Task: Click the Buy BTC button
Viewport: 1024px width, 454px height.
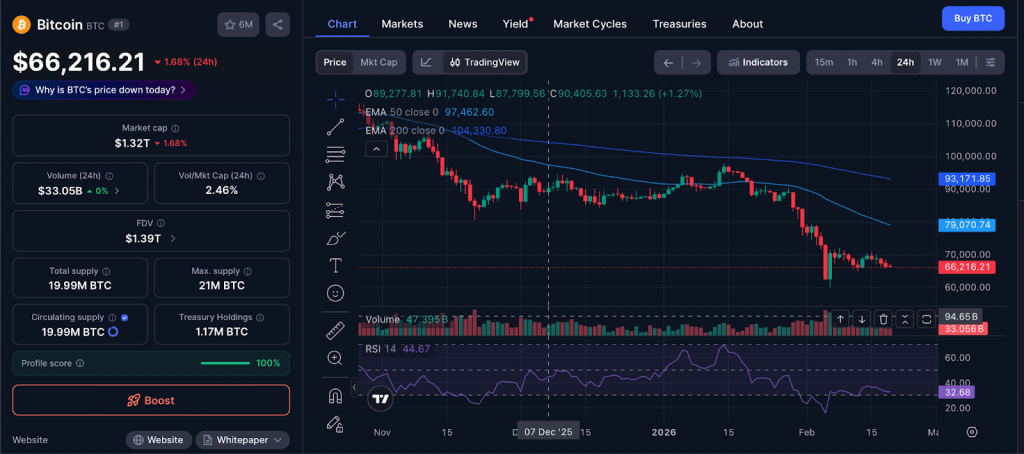Action: [972, 18]
